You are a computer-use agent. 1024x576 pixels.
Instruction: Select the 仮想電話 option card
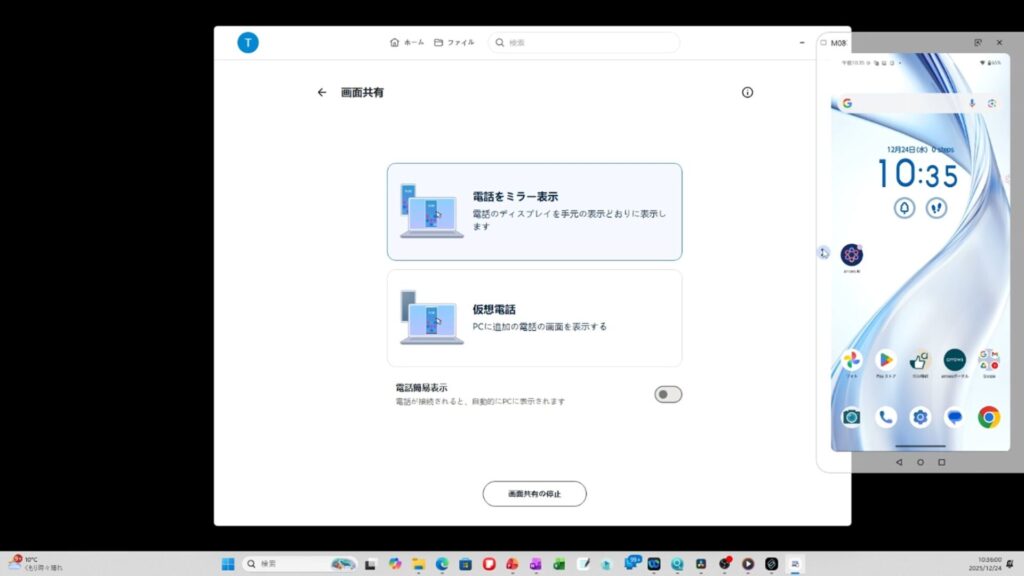(534, 318)
